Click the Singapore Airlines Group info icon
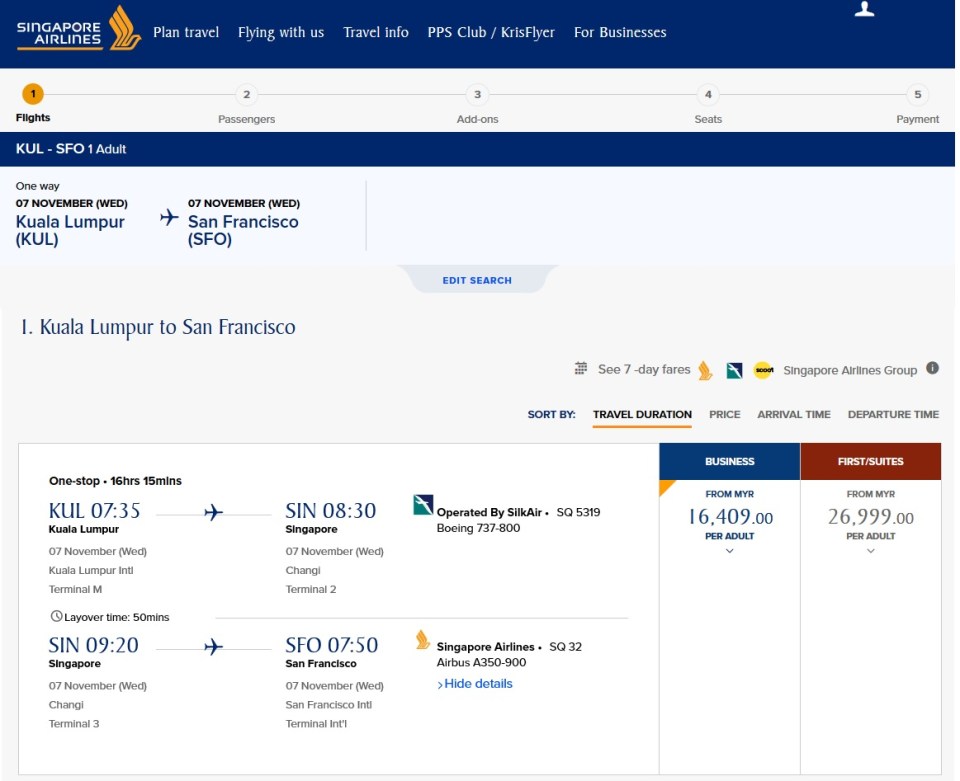Screen dimensions: 960x781 (932, 369)
